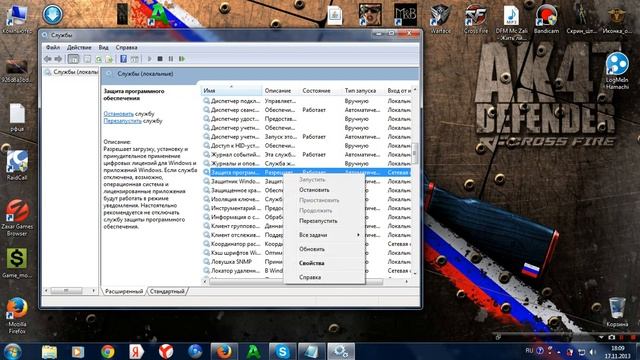Open the Справка menu in the menu bar
The image size is (640, 360).
[127, 47]
